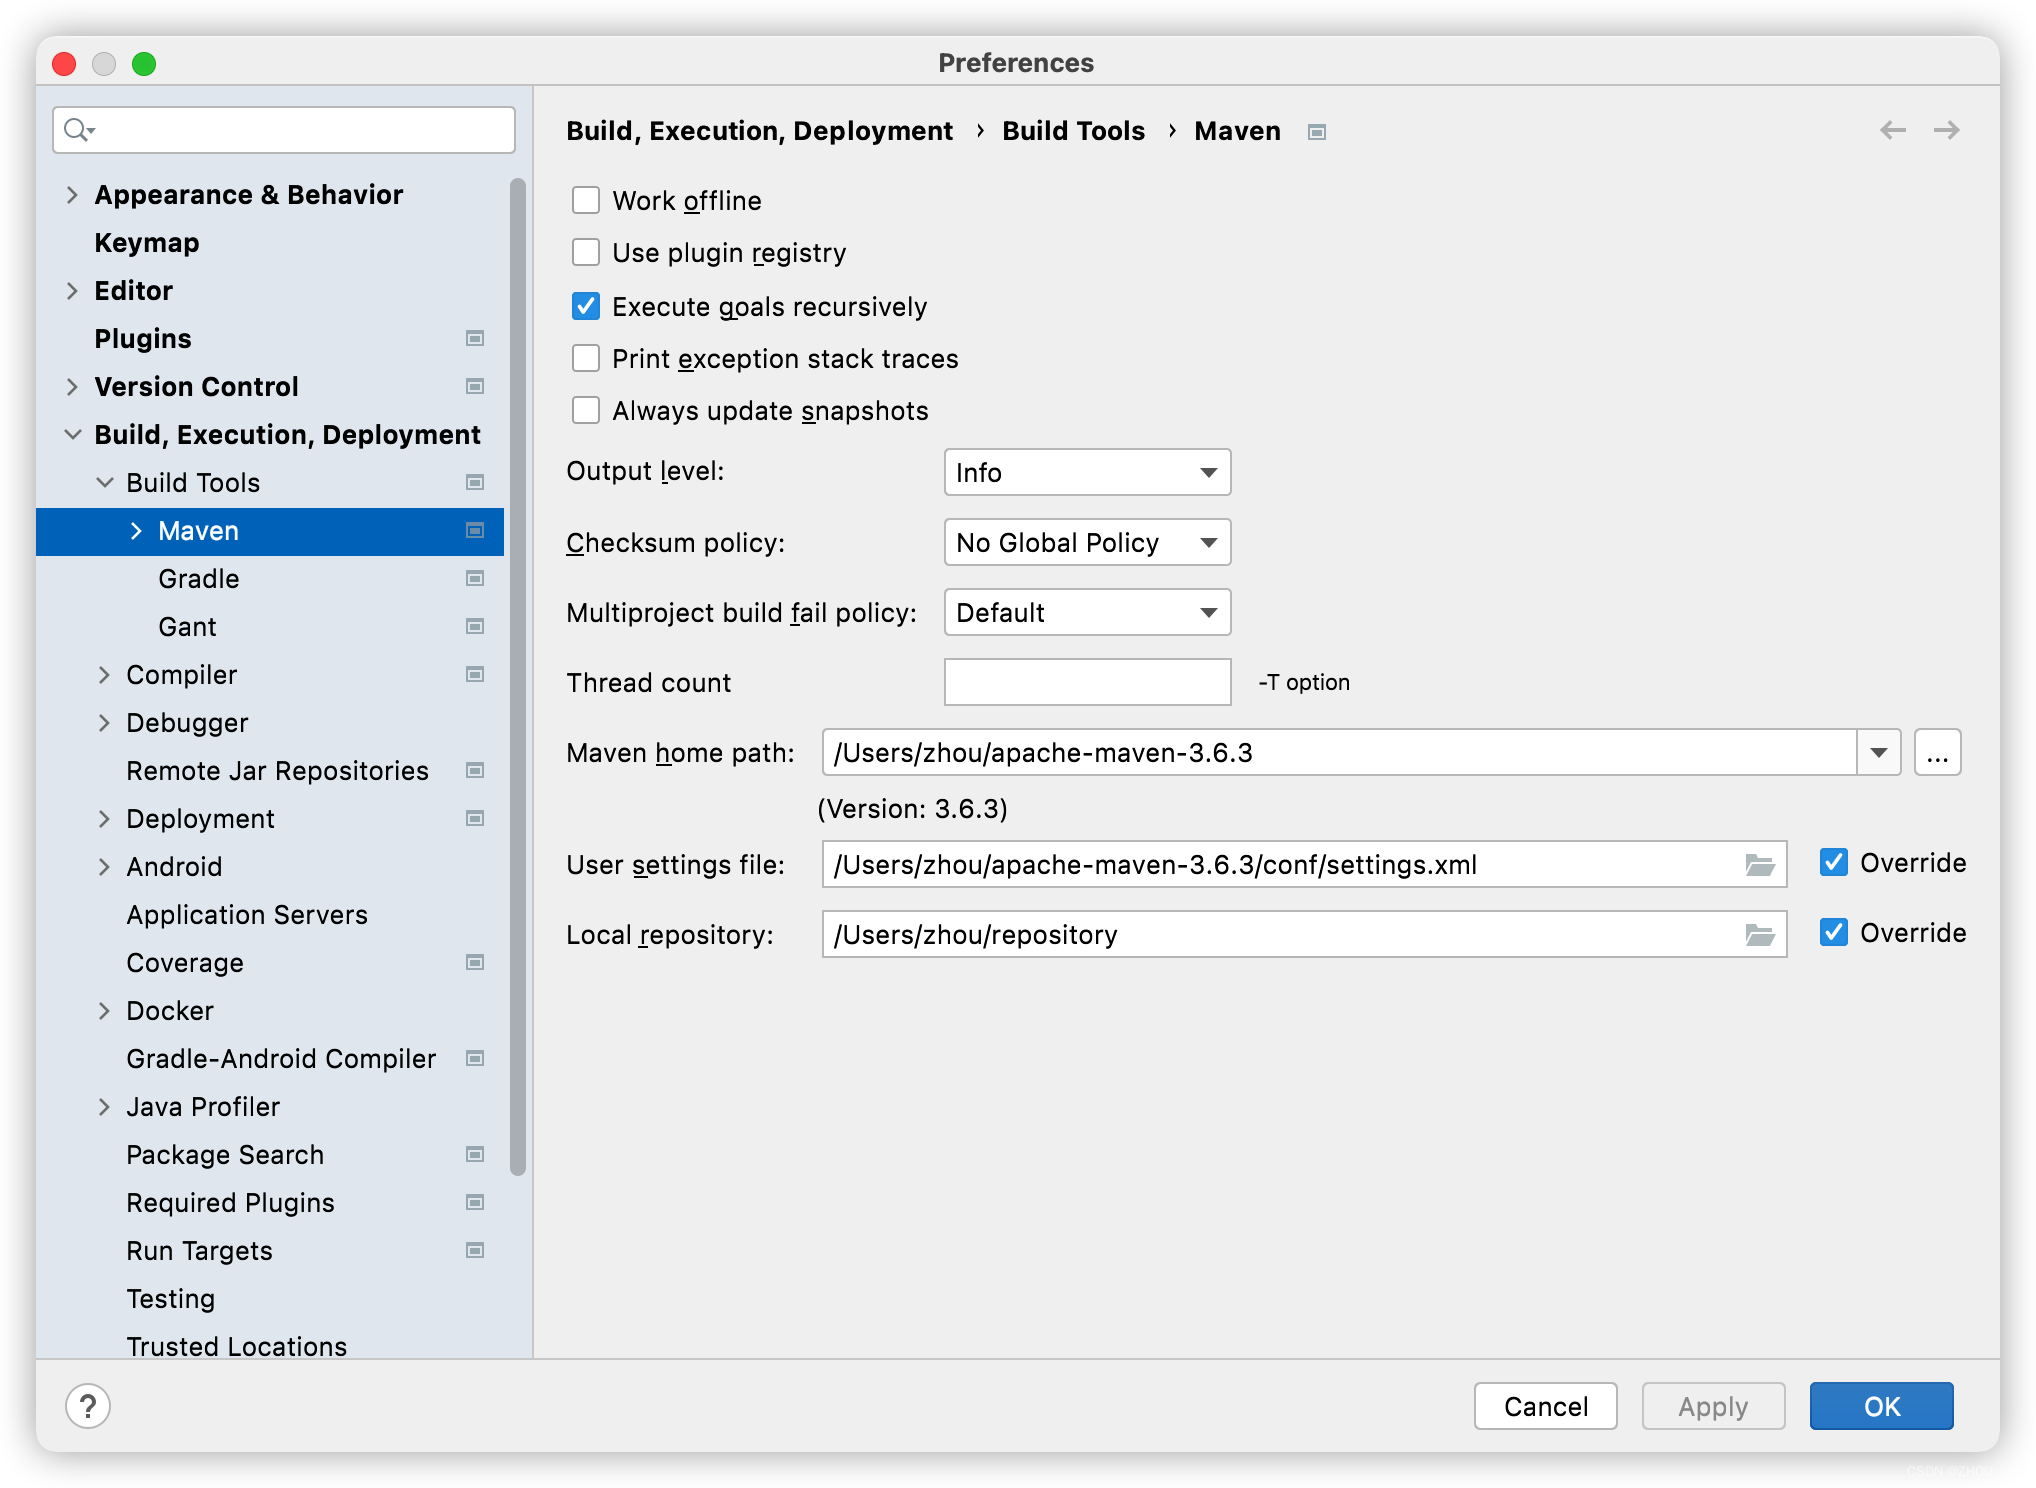Viewport: 2036px width, 1488px height.
Task: Change the Checksum policy selection
Action: [1087, 542]
